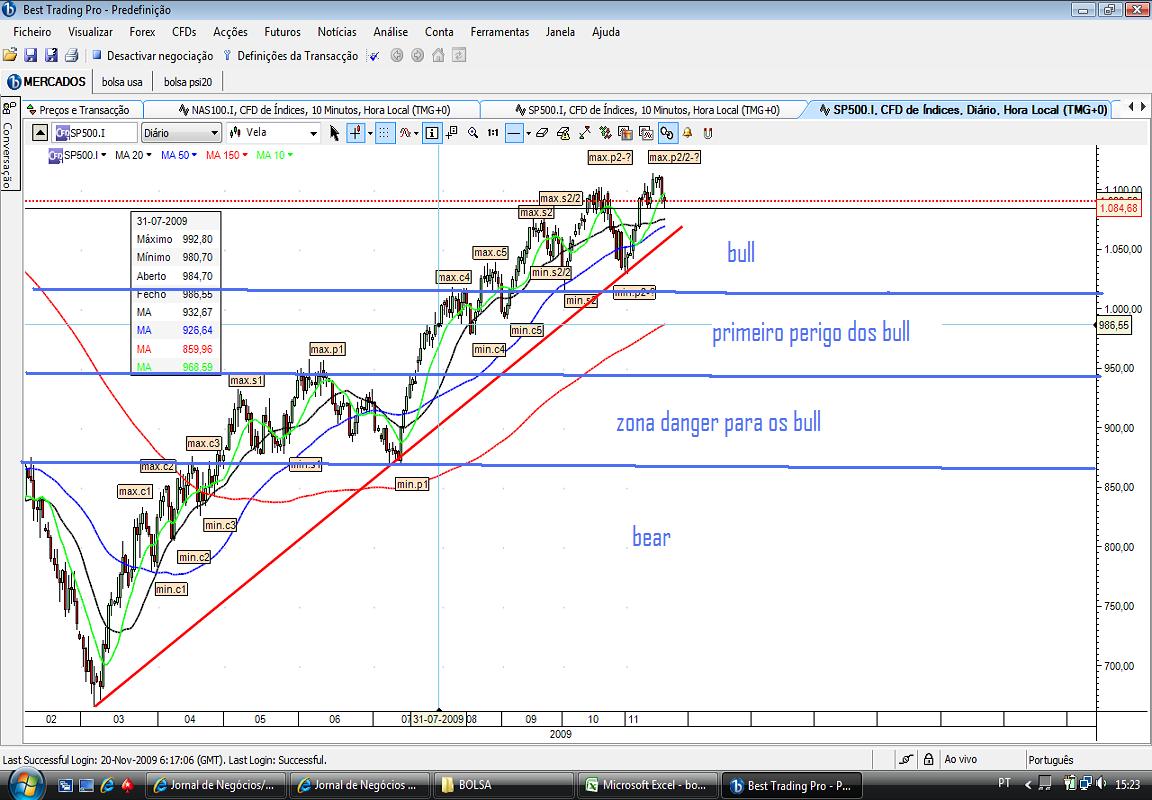Toggle the linked charts chain button
This screenshot has width=1152, height=800.
(x=667, y=133)
